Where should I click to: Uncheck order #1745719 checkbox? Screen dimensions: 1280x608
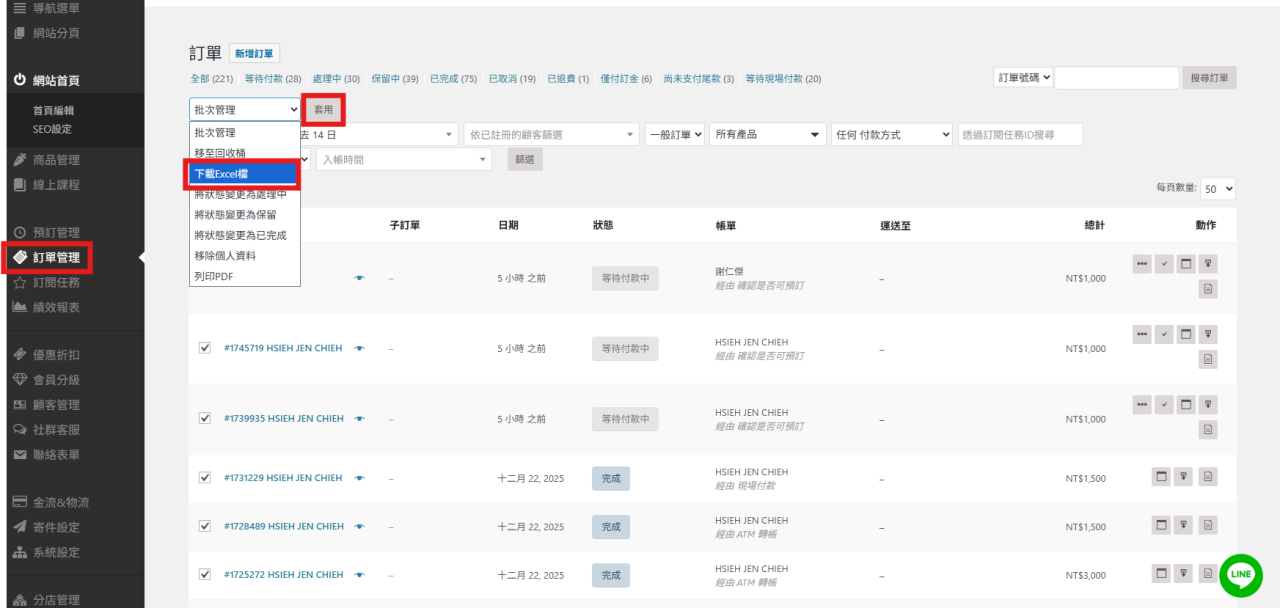[x=205, y=348]
